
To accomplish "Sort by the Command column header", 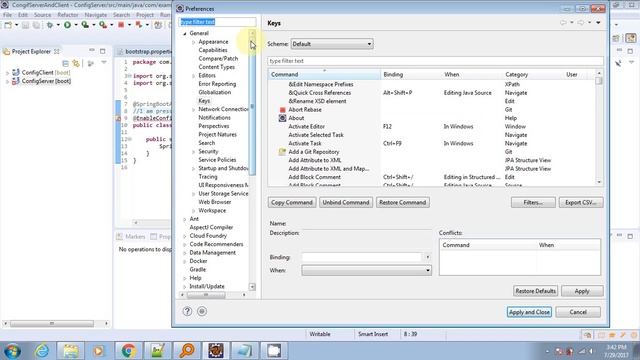I will 324,74.
